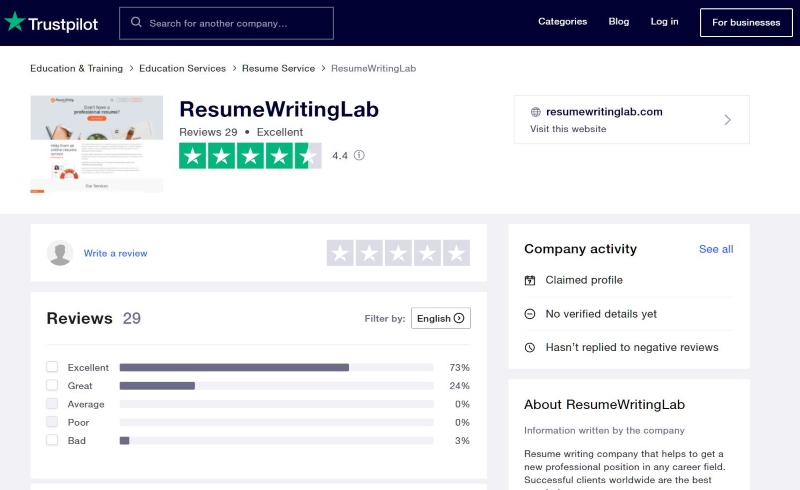800x490 pixels.
Task: Click the chevron arrow on the website card
Action: point(728,120)
